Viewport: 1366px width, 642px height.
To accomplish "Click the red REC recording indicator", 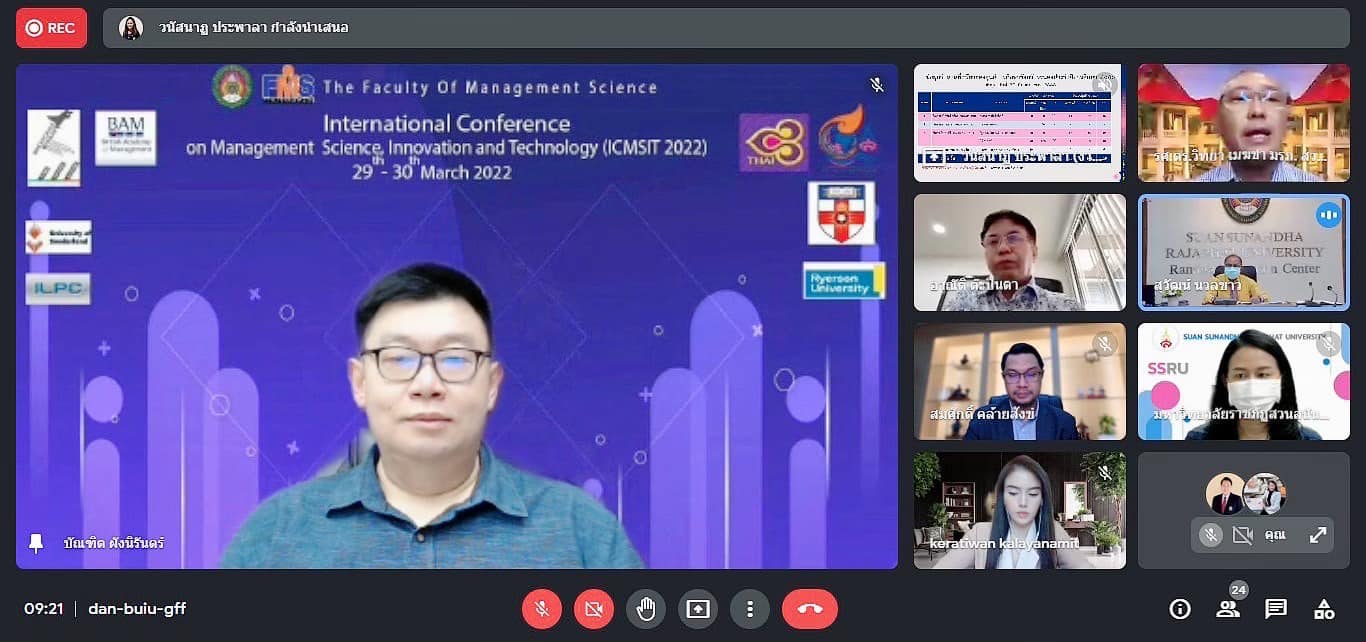I will click(51, 28).
